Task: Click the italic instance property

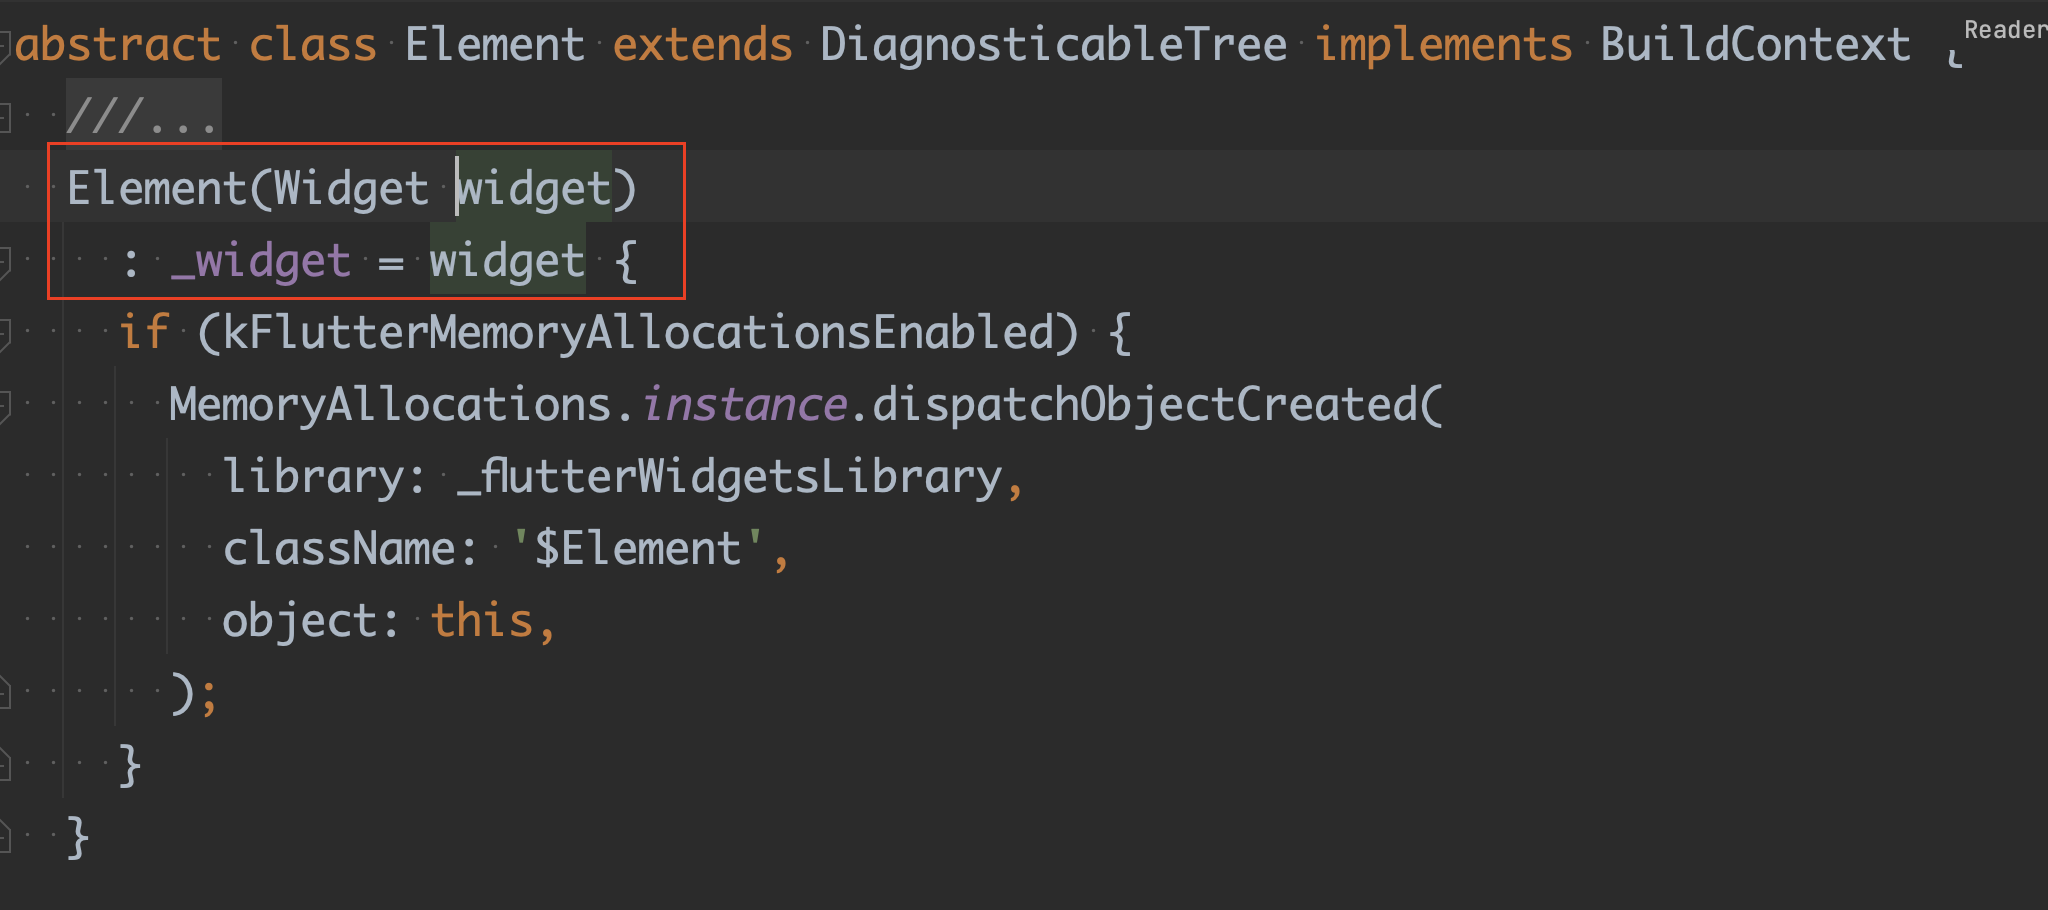Action: (744, 405)
